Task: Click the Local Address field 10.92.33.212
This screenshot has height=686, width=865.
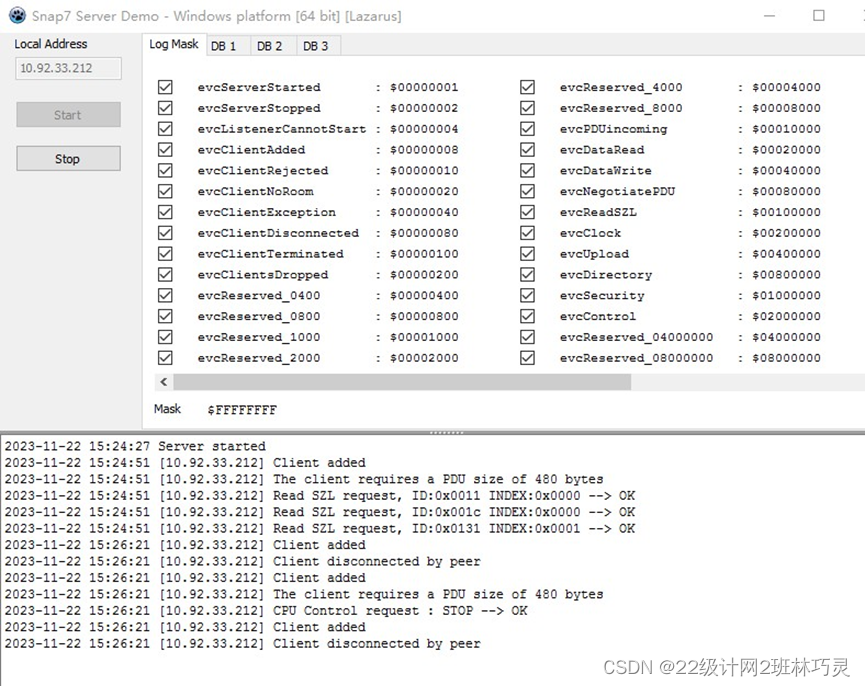Action: (68, 68)
